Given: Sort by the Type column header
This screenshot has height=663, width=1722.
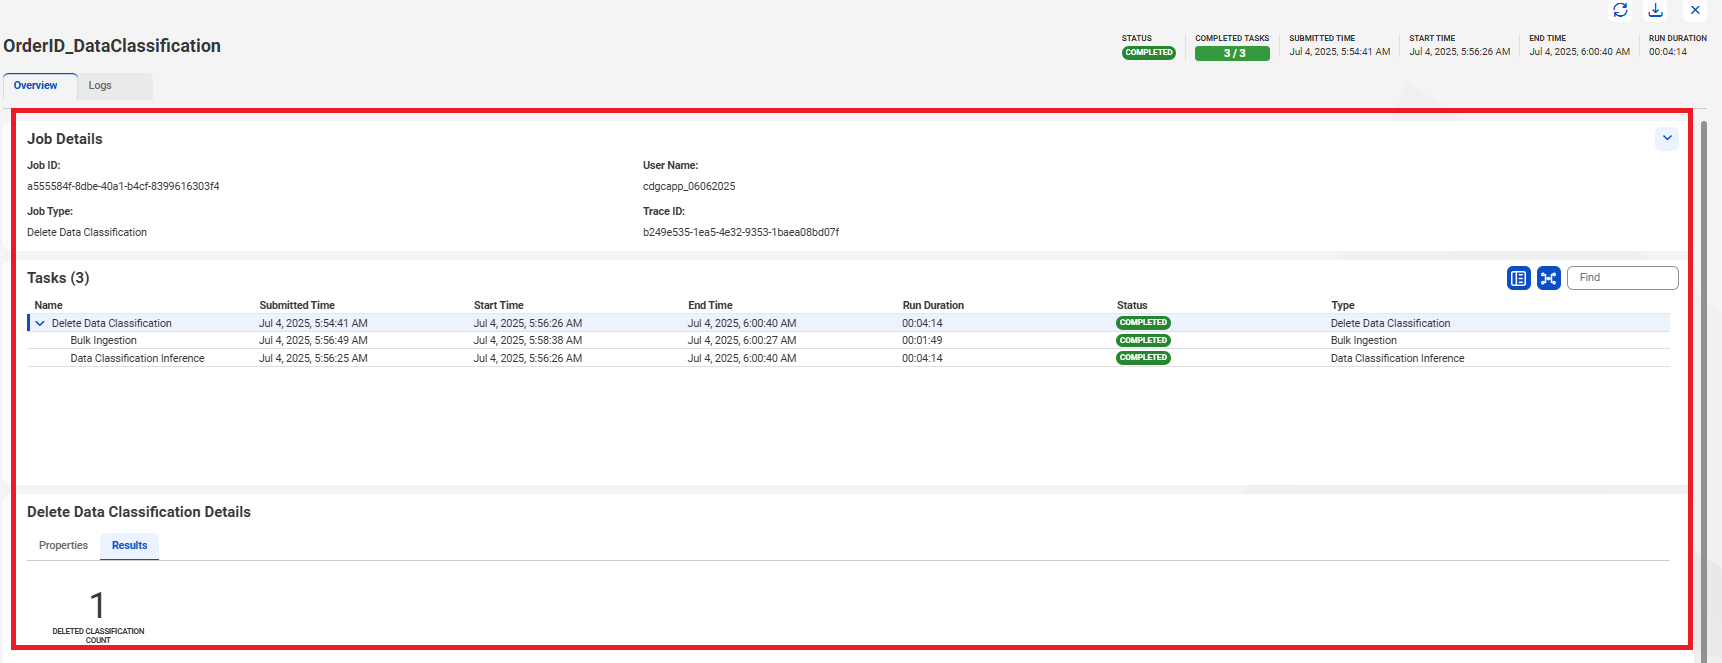Looking at the screenshot, I should (1342, 305).
